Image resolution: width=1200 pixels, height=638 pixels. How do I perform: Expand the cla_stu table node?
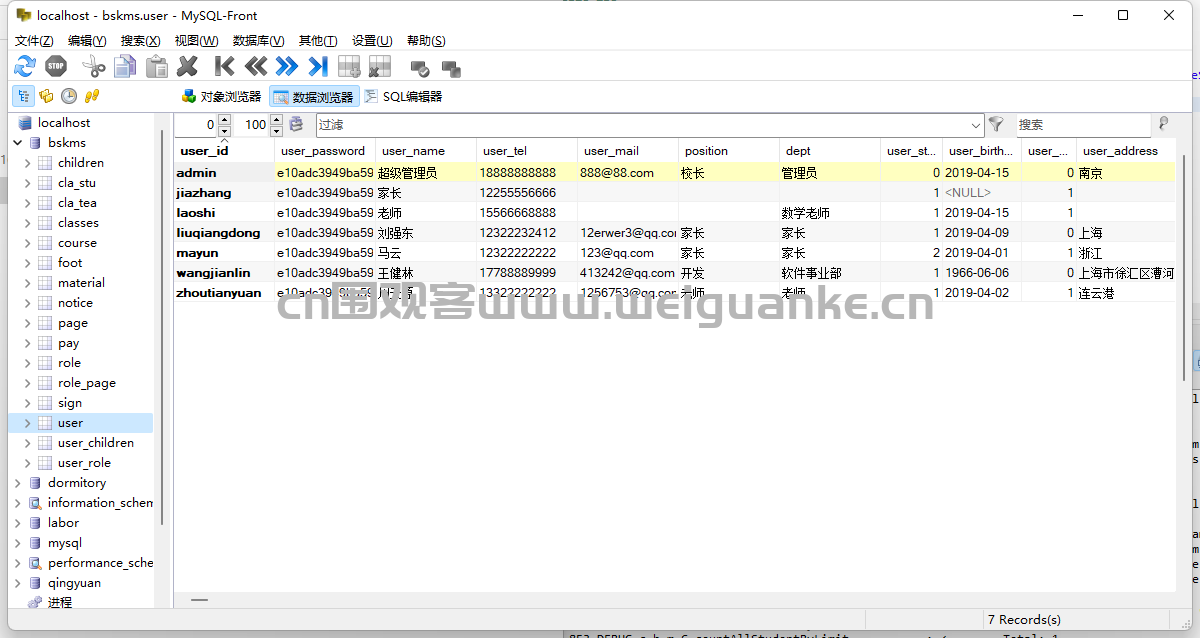point(27,183)
